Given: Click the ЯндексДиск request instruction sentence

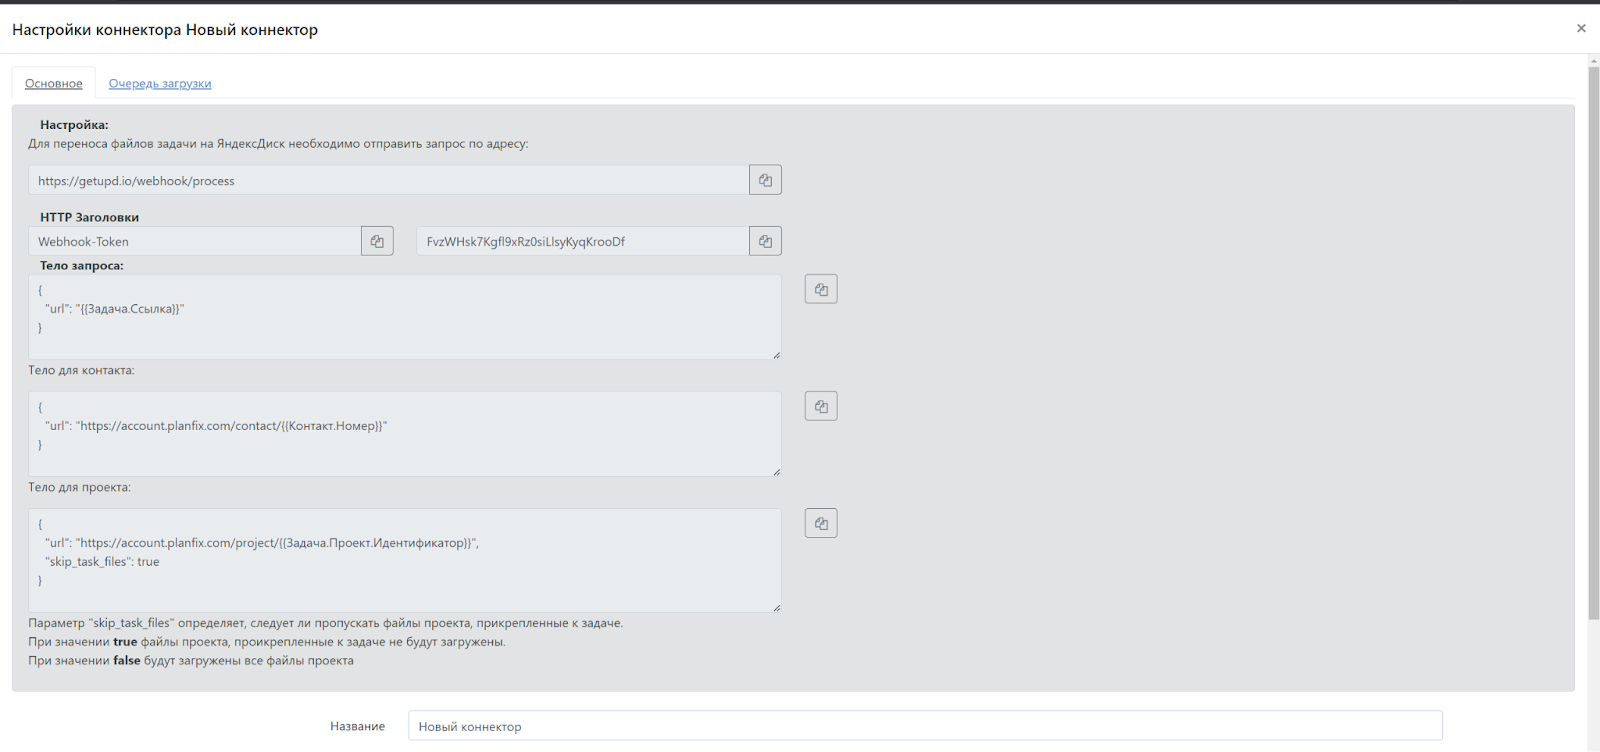Looking at the screenshot, I should [x=278, y=143].
